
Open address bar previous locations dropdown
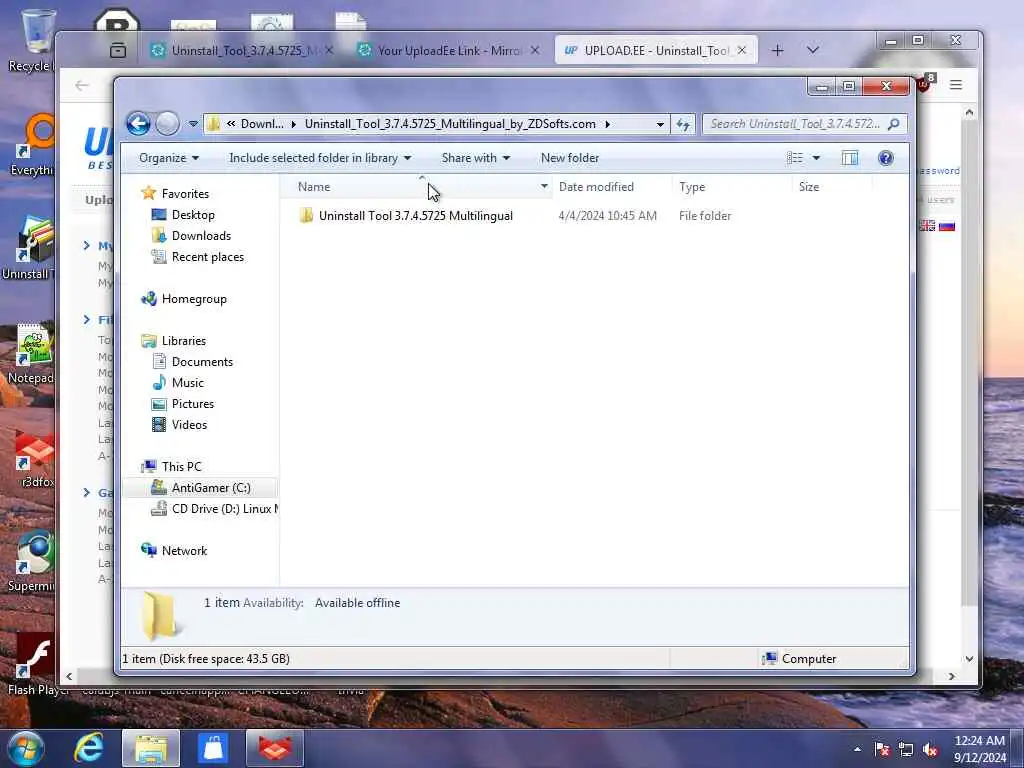pos(660,124)
